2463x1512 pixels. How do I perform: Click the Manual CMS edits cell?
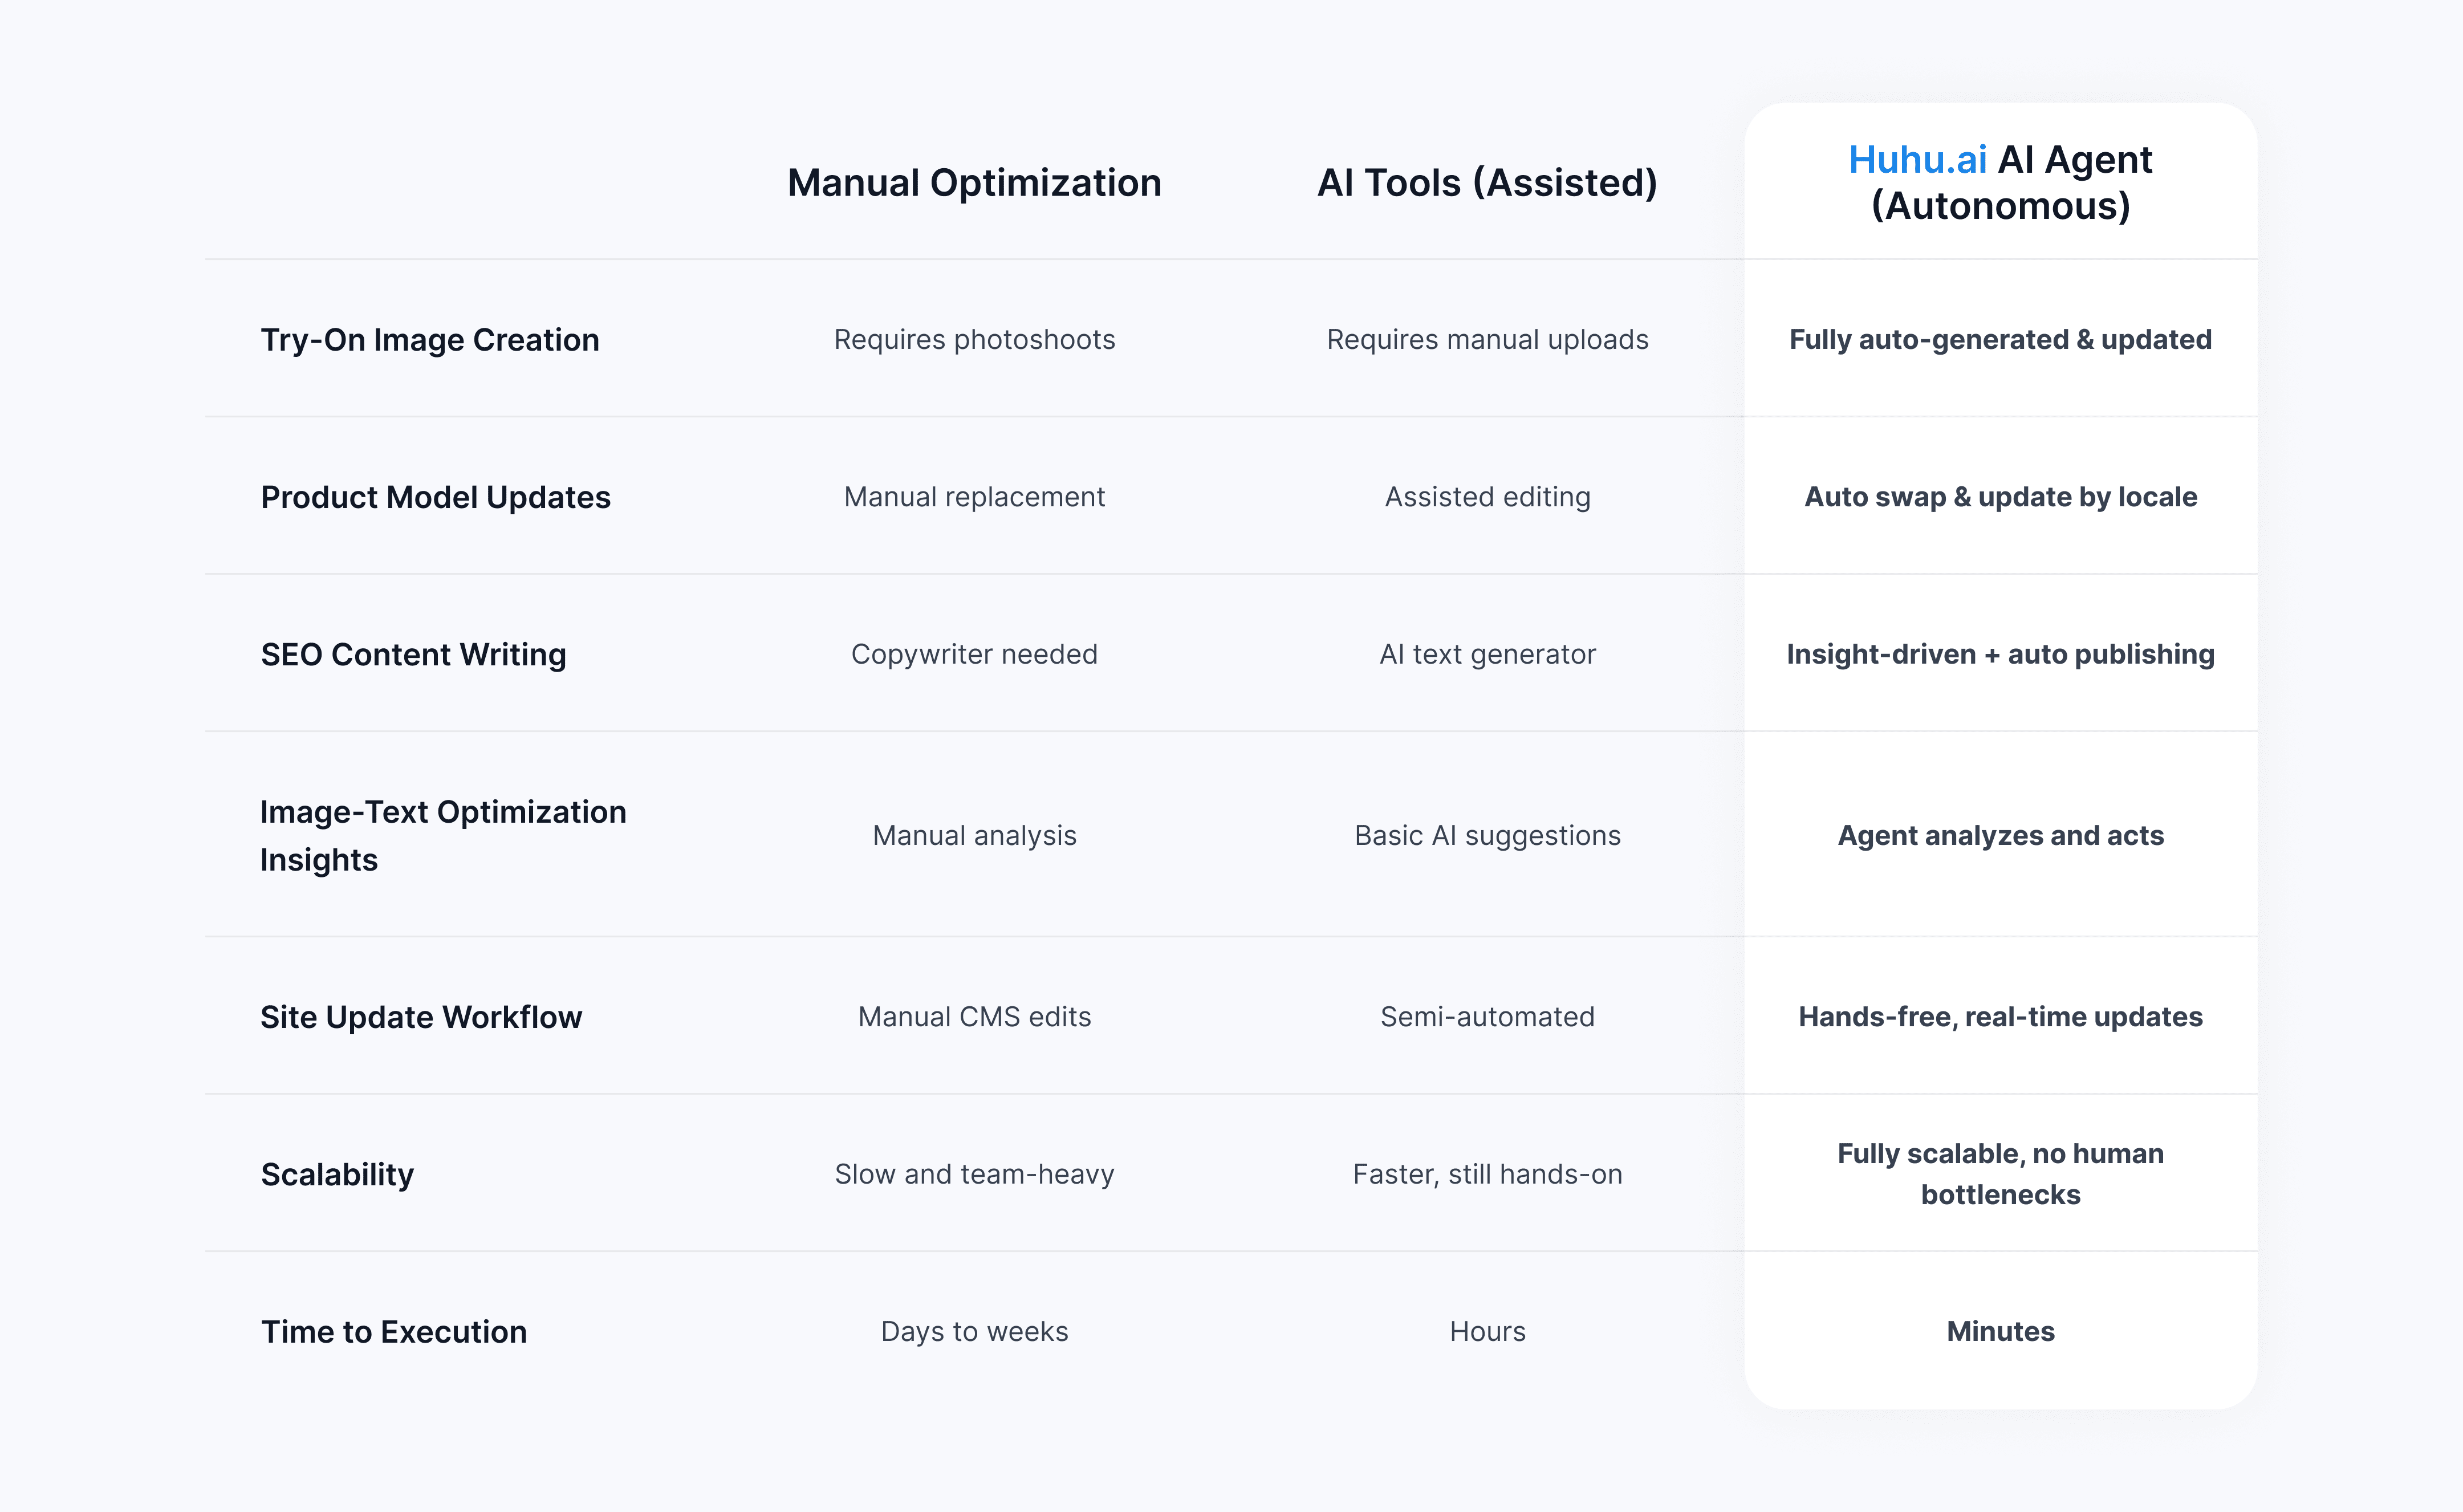coord(974,1017)
